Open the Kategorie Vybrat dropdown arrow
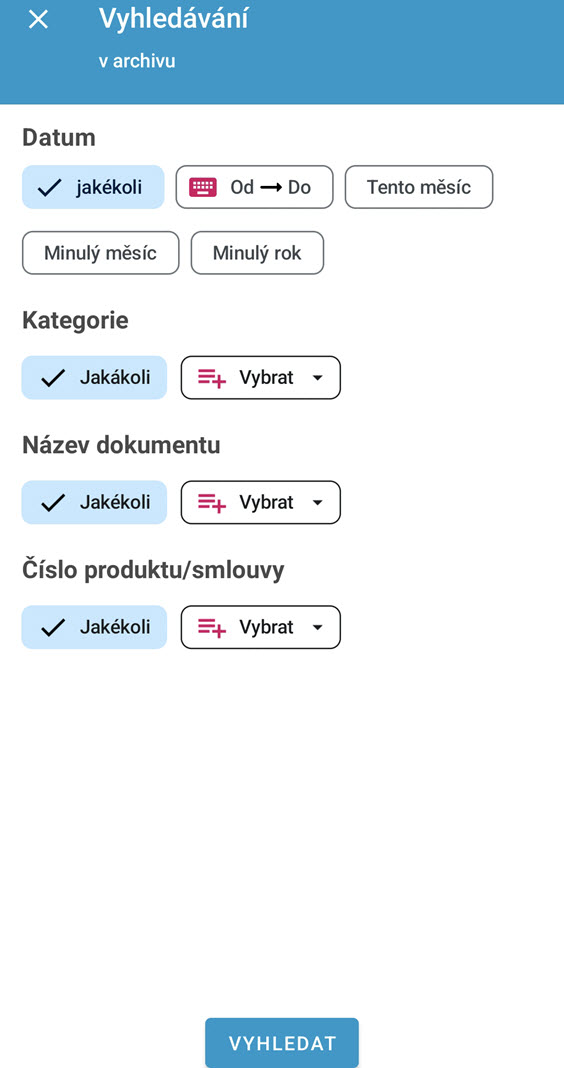 click(317, 378)
